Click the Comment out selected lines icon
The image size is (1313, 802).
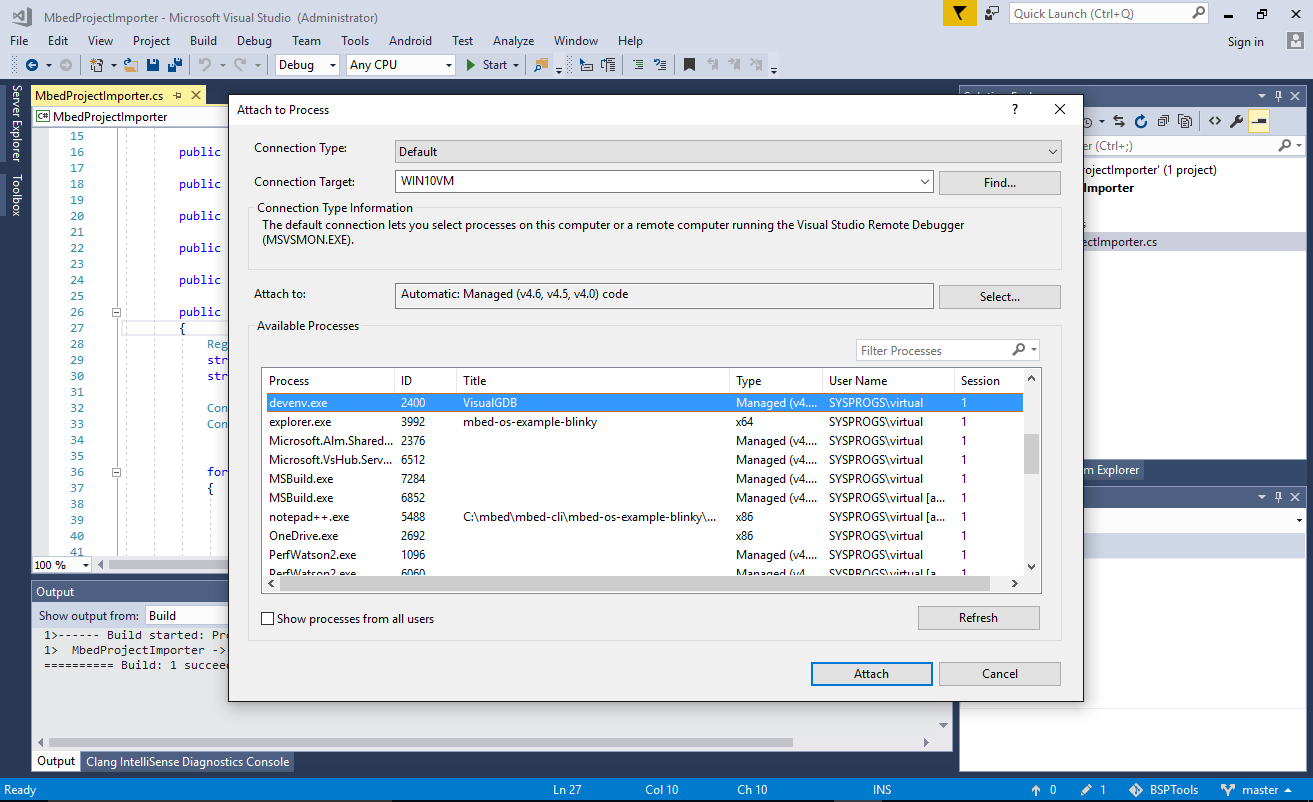pos(637,65)
